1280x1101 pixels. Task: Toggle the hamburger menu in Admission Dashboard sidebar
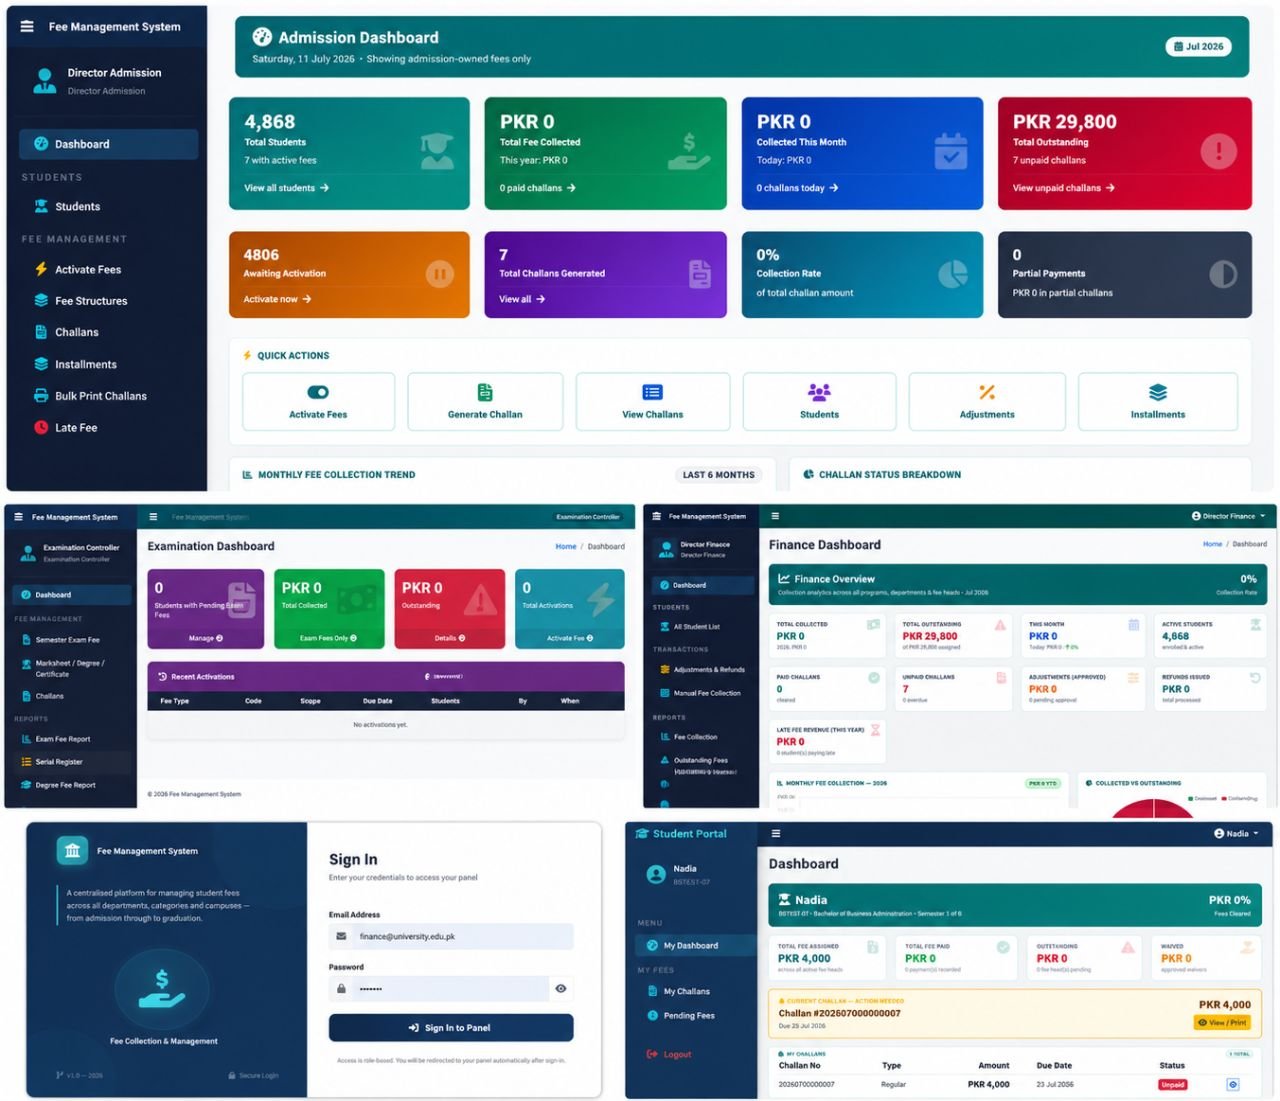27,27
